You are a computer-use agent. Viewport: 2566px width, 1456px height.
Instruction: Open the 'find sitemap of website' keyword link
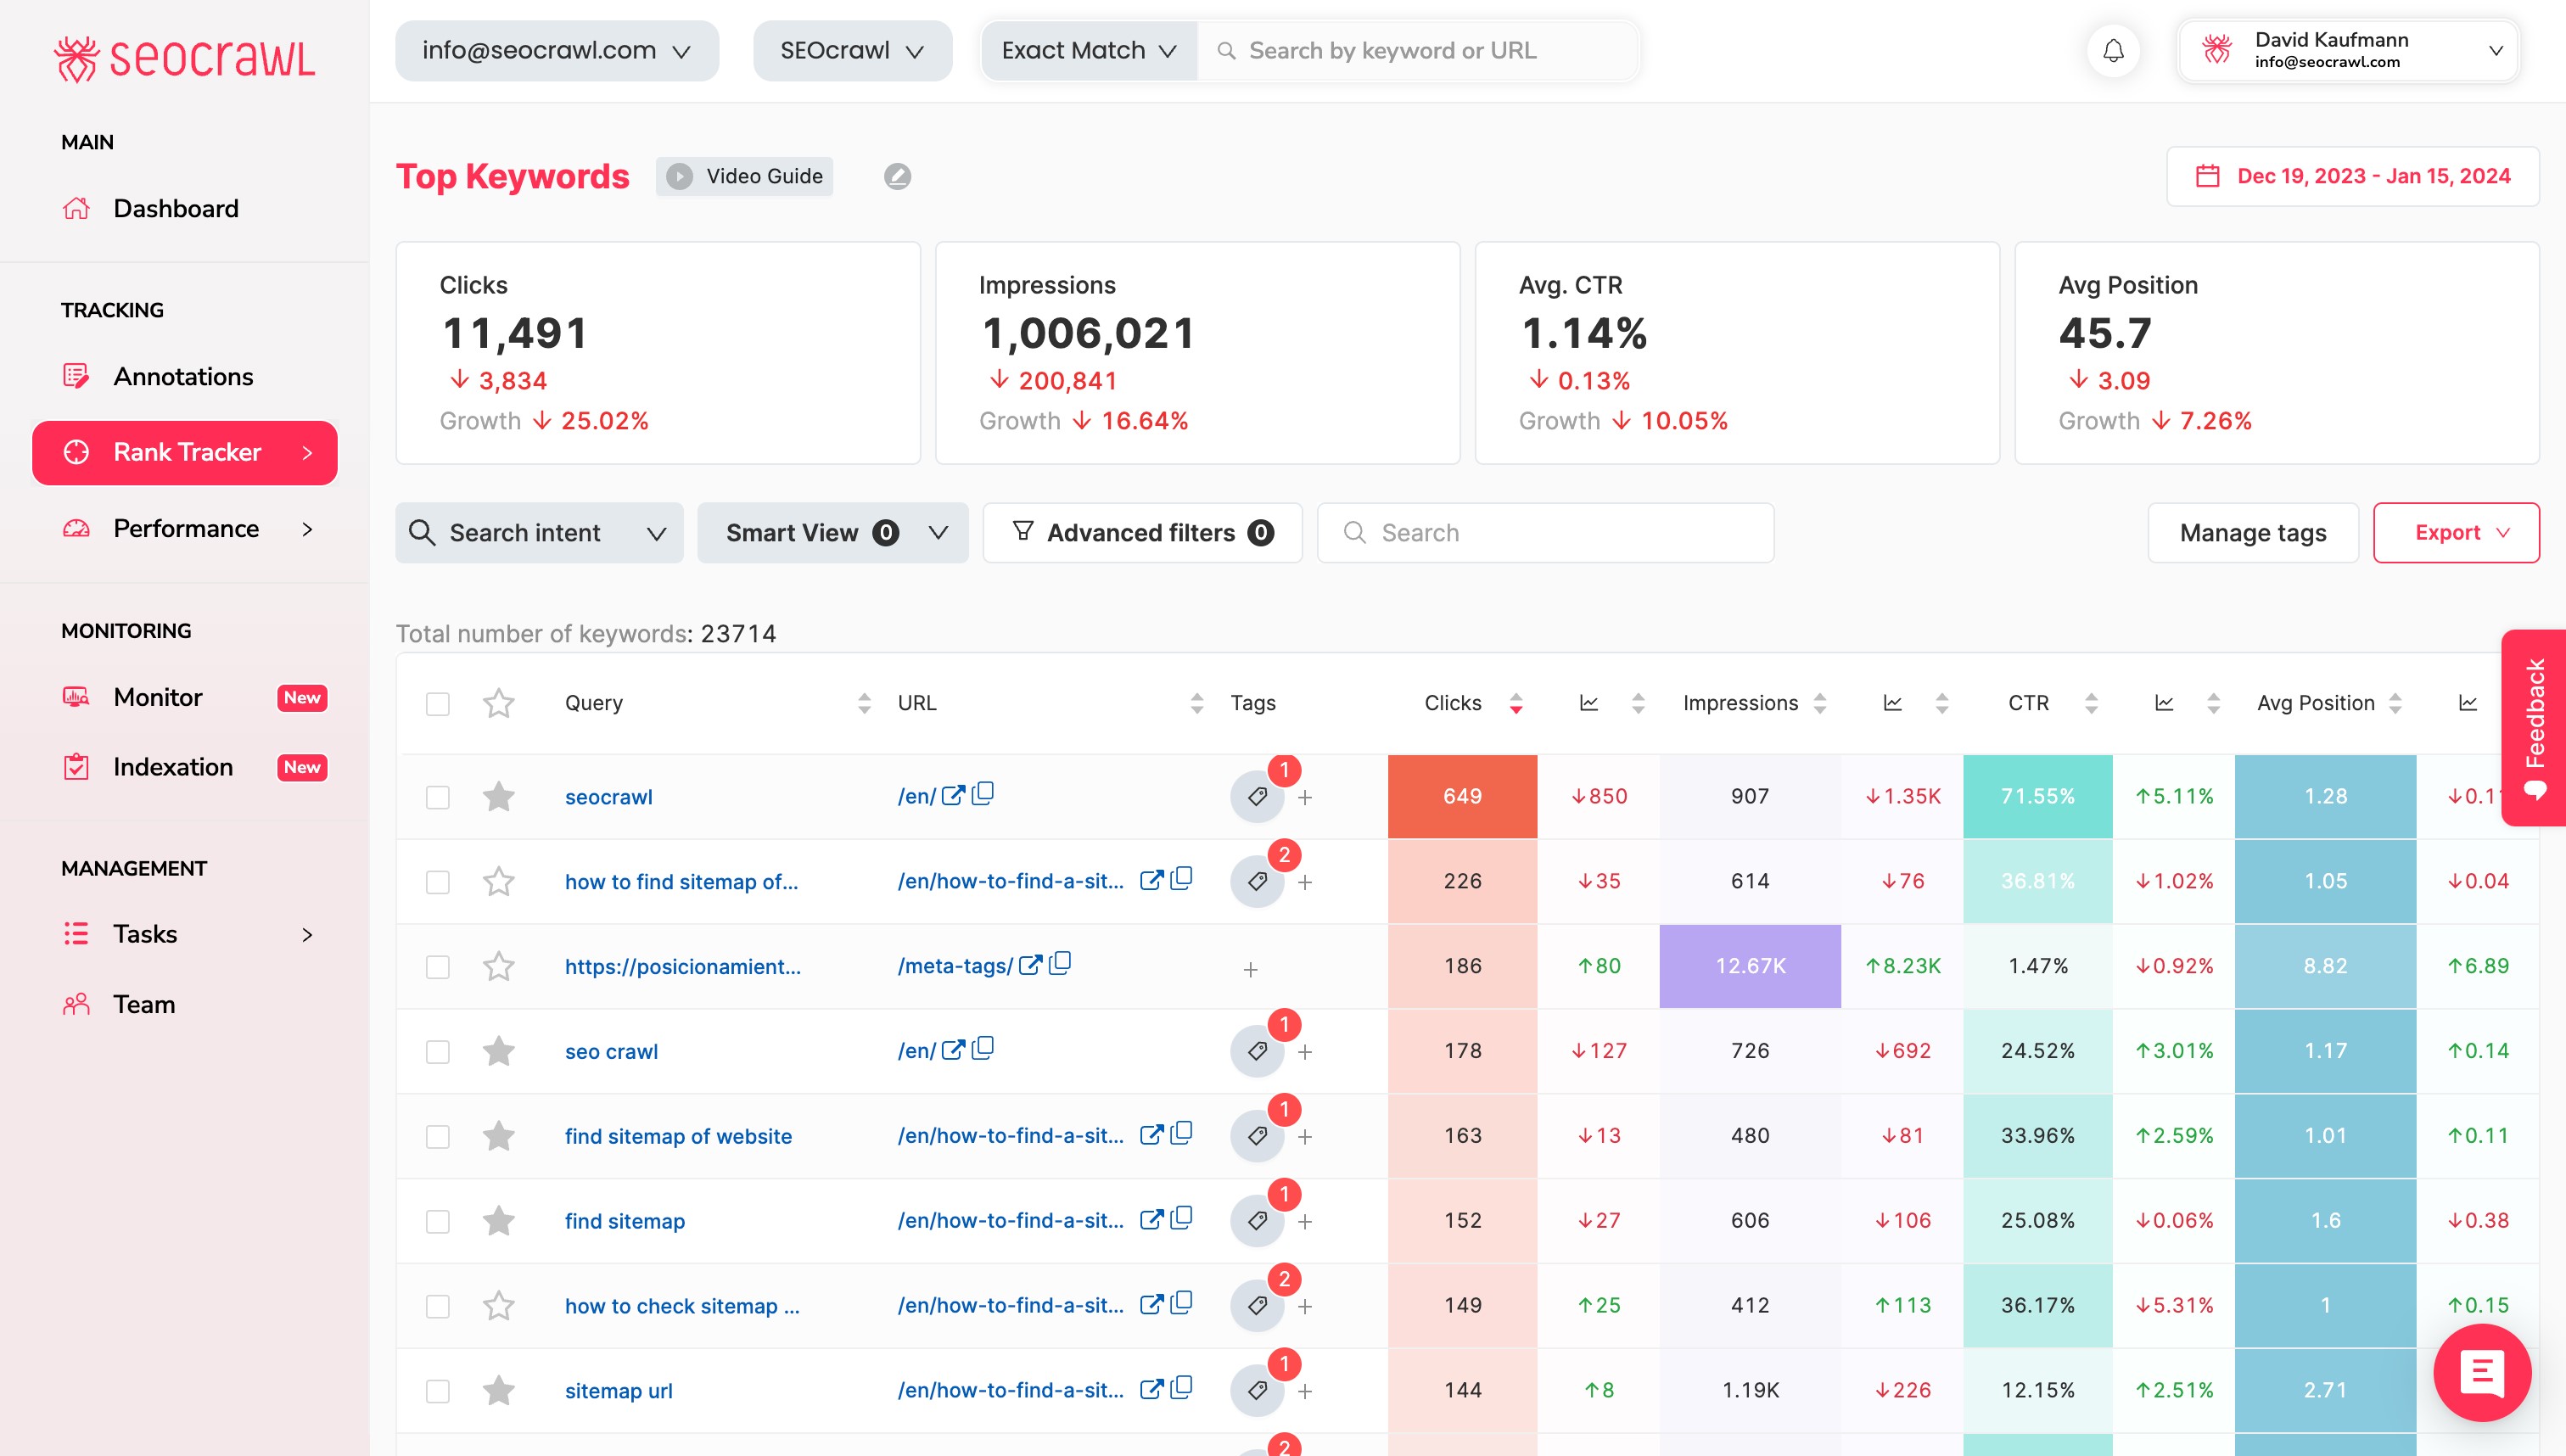678,1136
